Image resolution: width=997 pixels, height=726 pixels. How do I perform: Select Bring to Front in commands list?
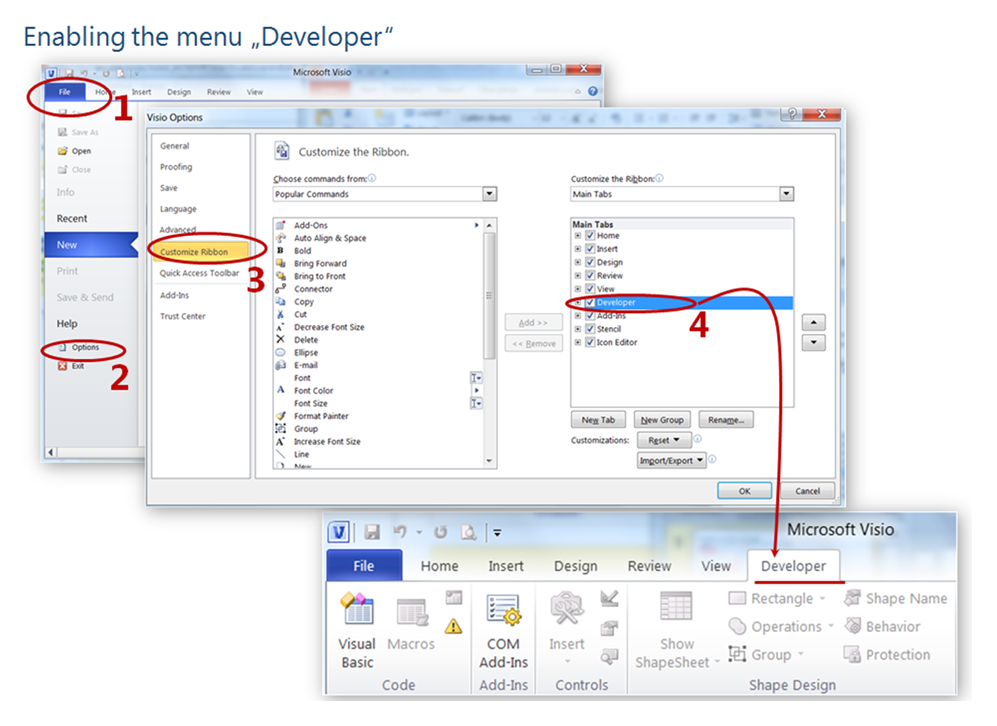[x=320, y=277]
